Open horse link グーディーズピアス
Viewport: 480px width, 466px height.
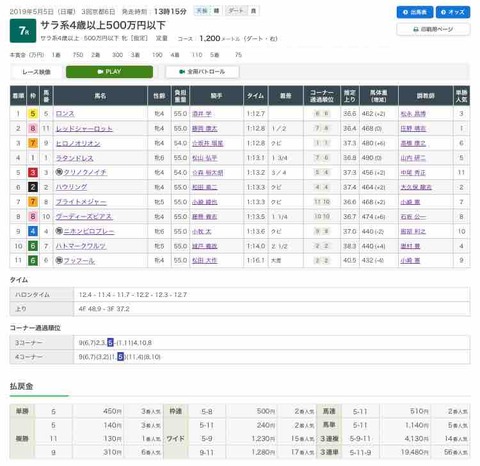tap(84, 217)
